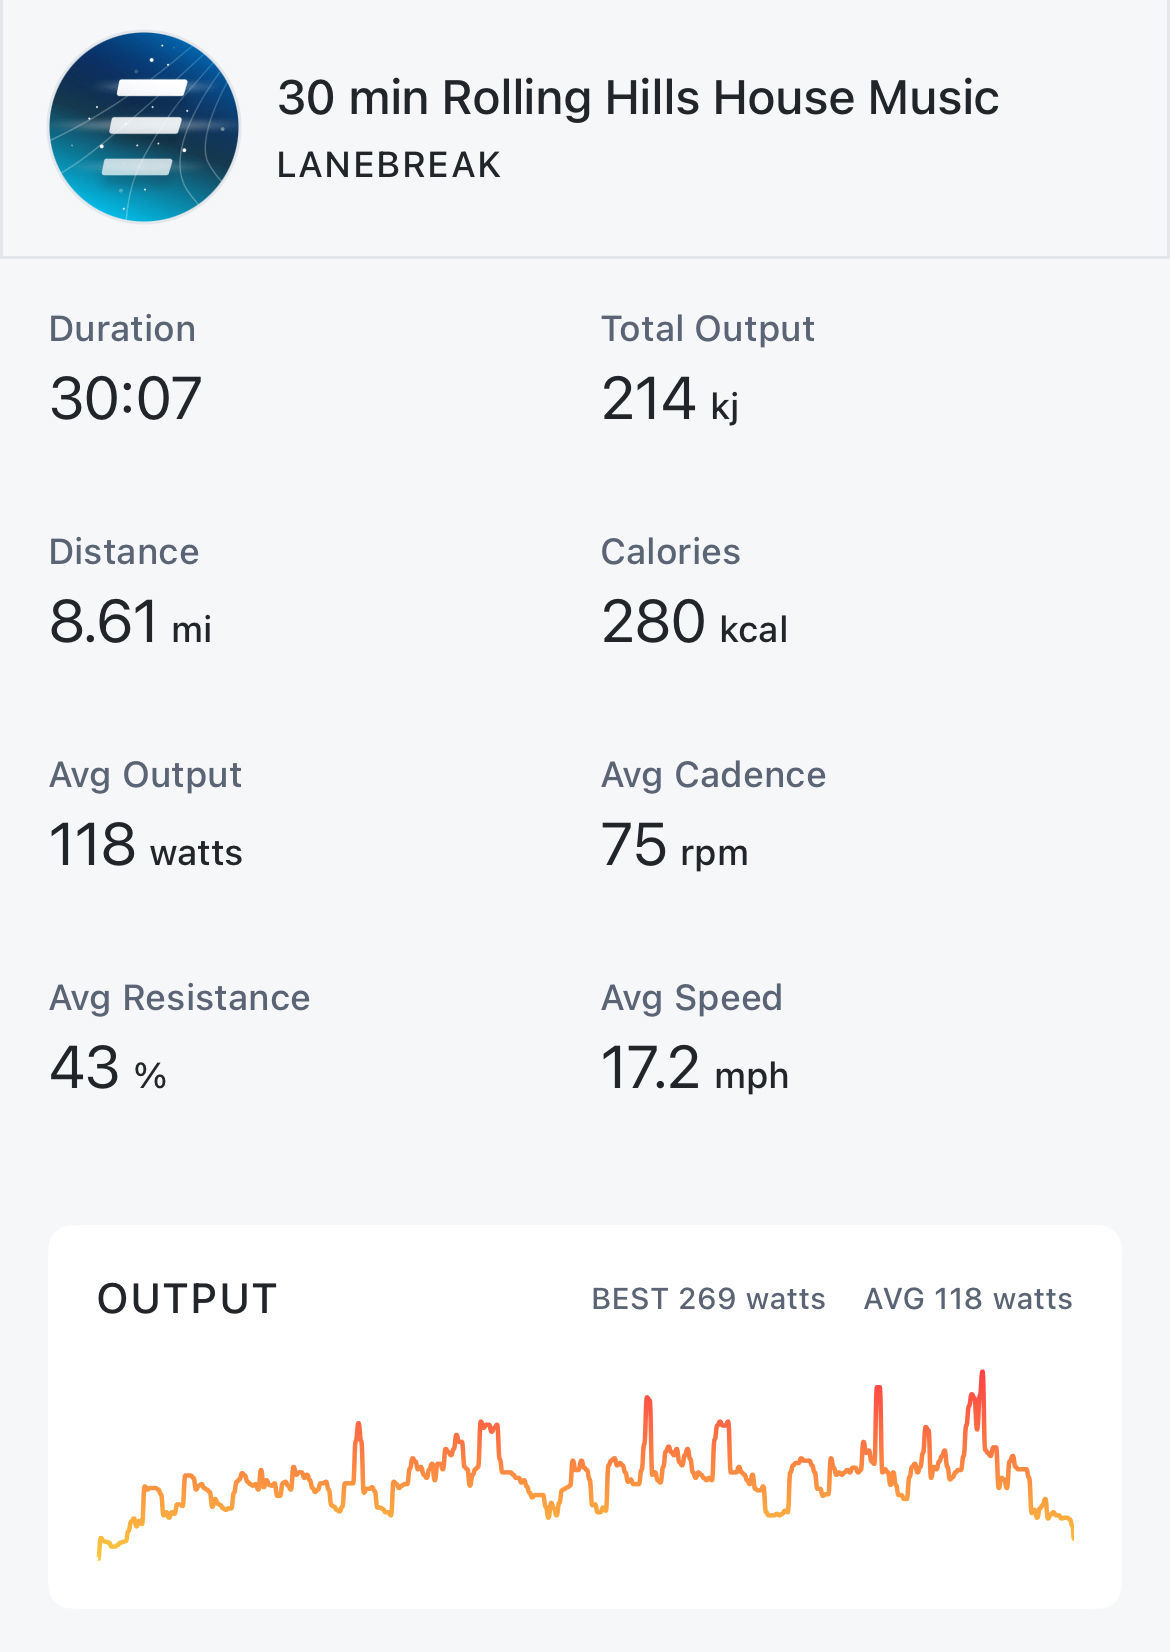This screenshot has width=1170, height=1652.
Task: Tap the Duration value 30:07
Action: coord(126,398)
